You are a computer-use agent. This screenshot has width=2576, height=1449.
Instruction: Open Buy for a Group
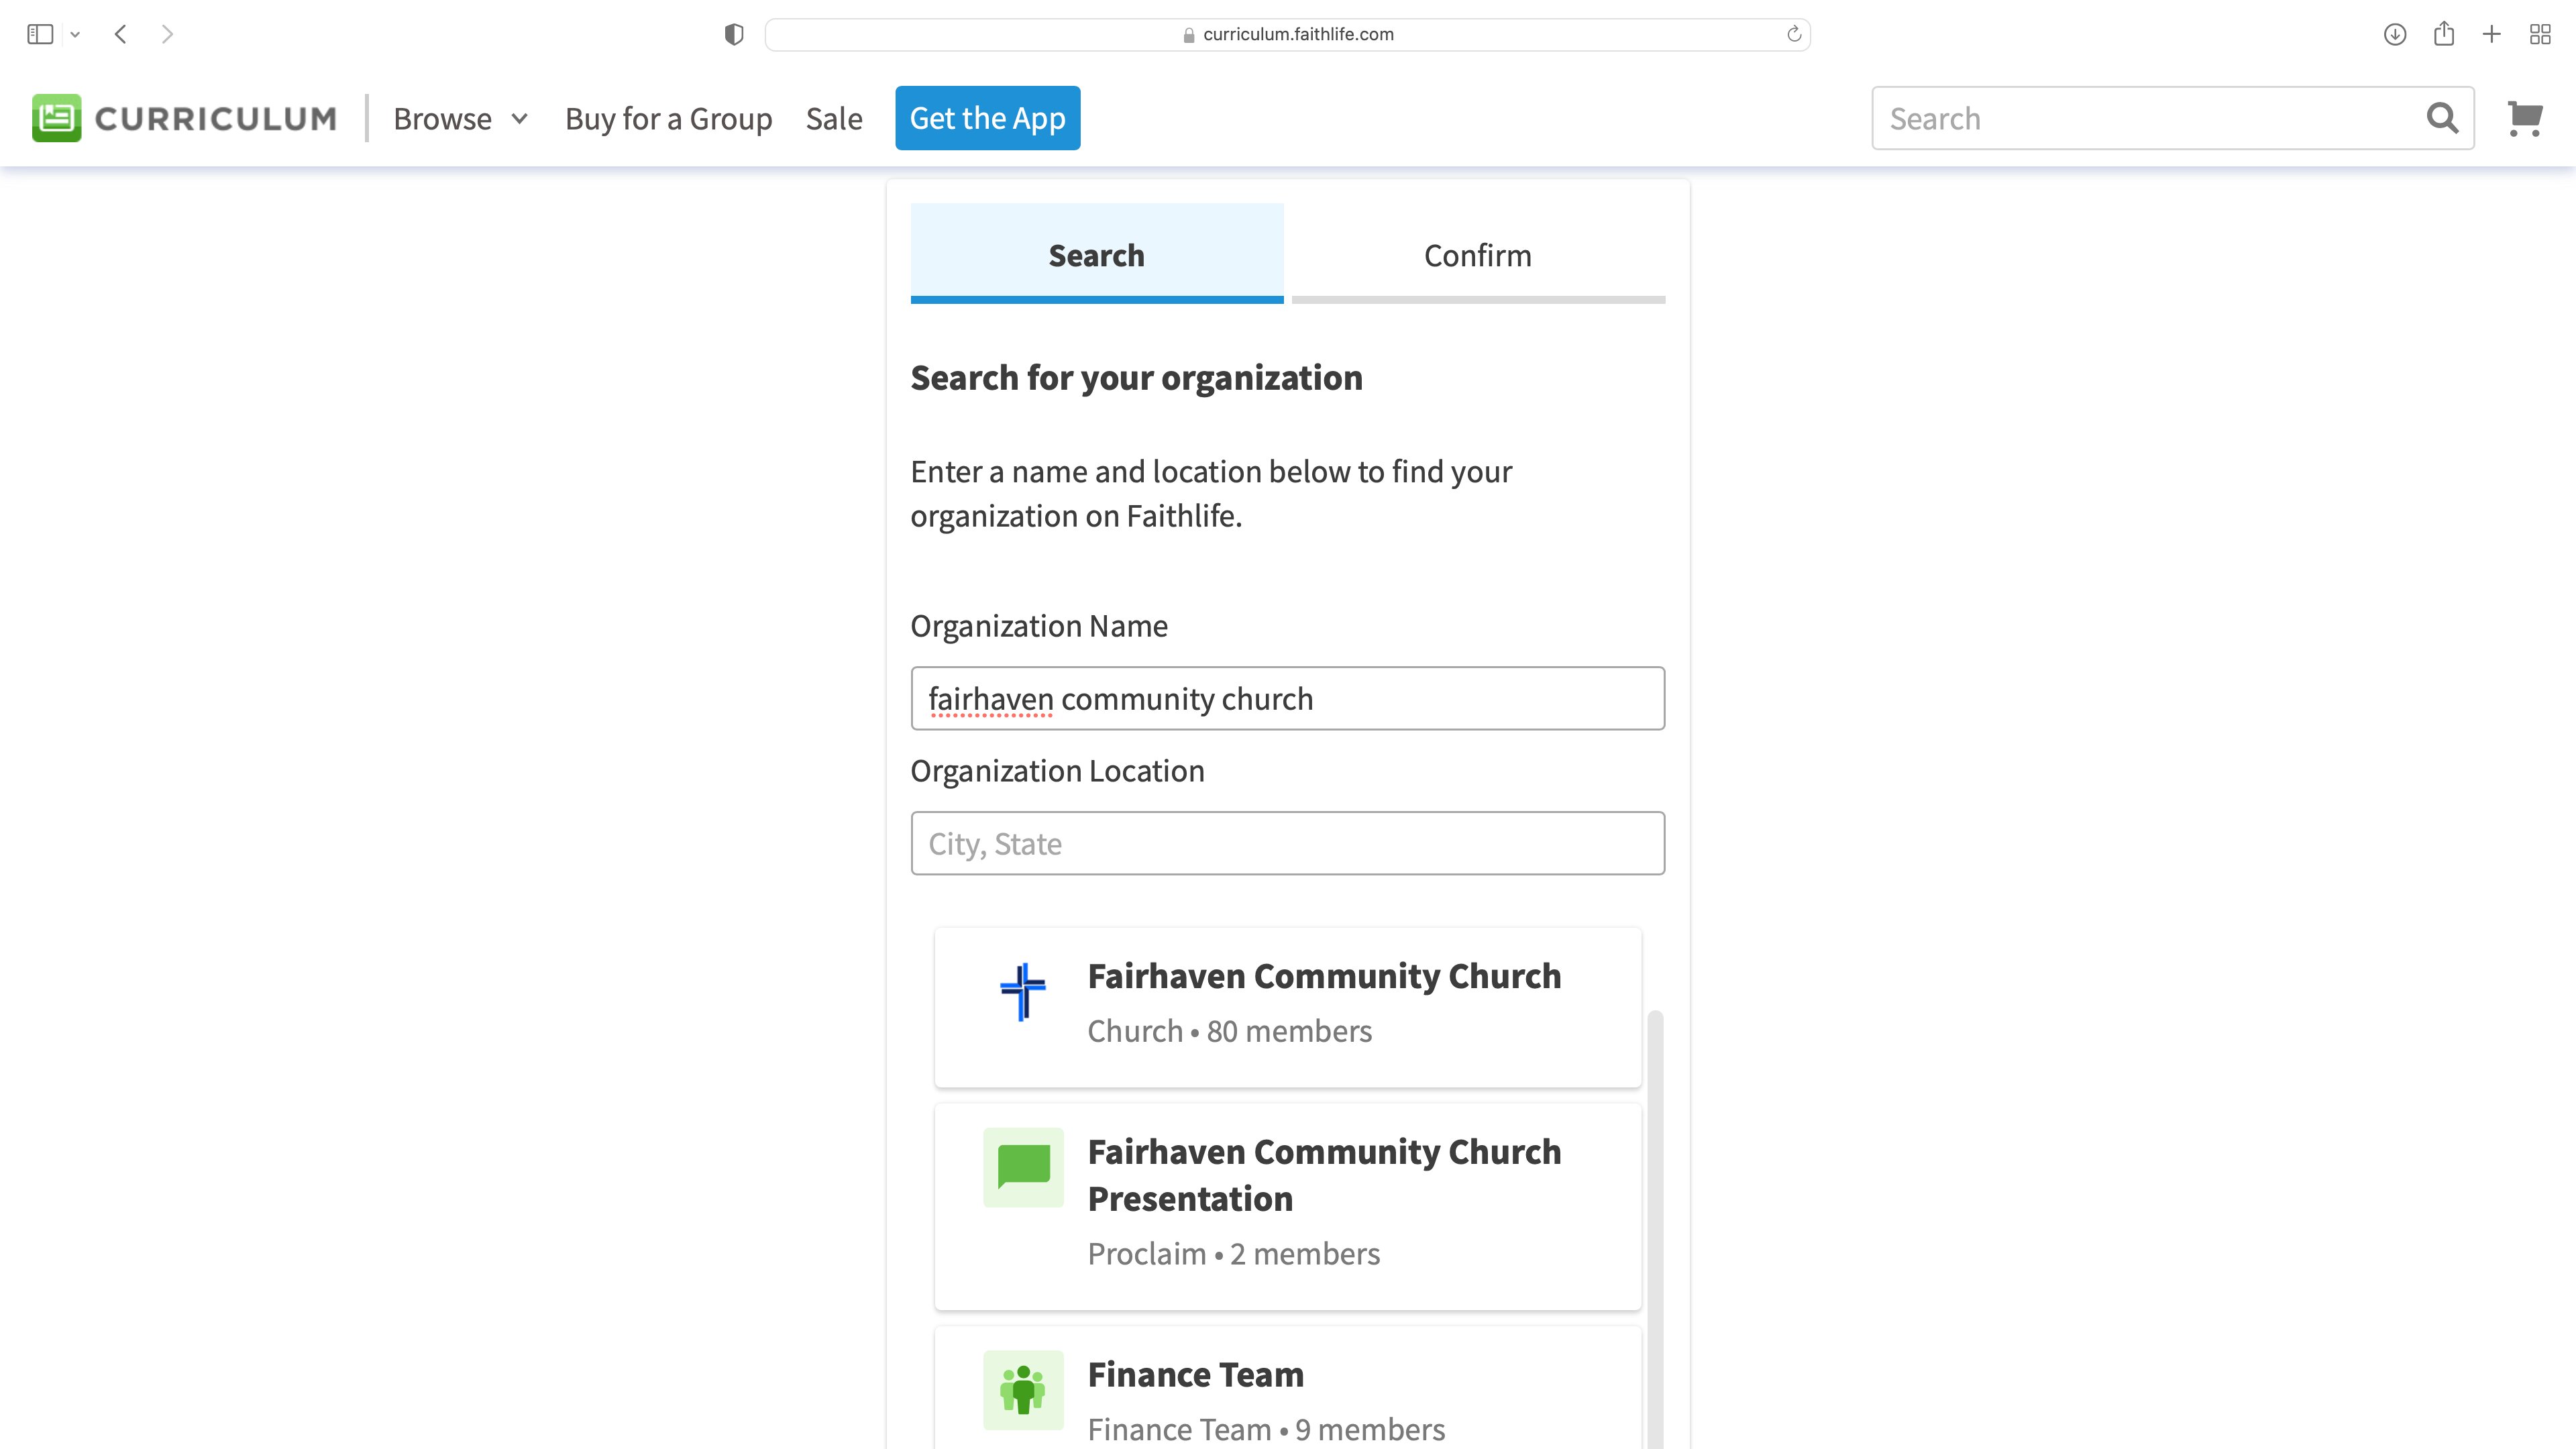click(668, 118)
